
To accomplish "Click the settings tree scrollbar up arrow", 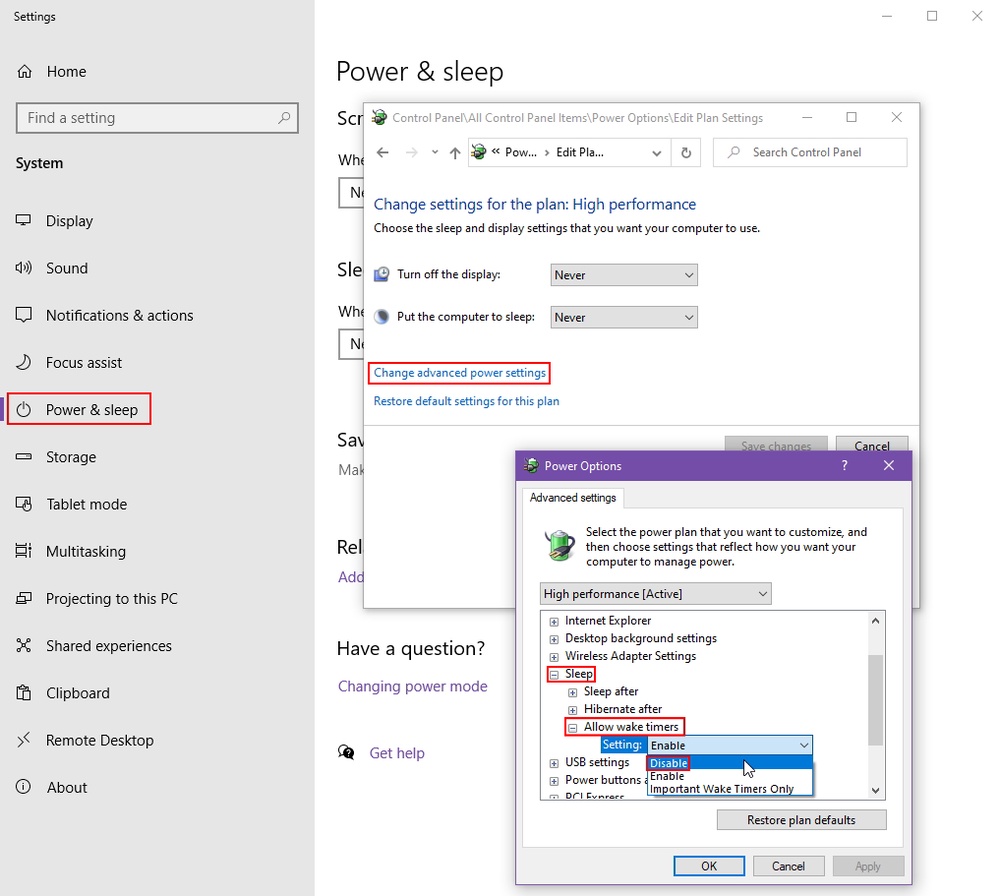I will coord(876,621).
